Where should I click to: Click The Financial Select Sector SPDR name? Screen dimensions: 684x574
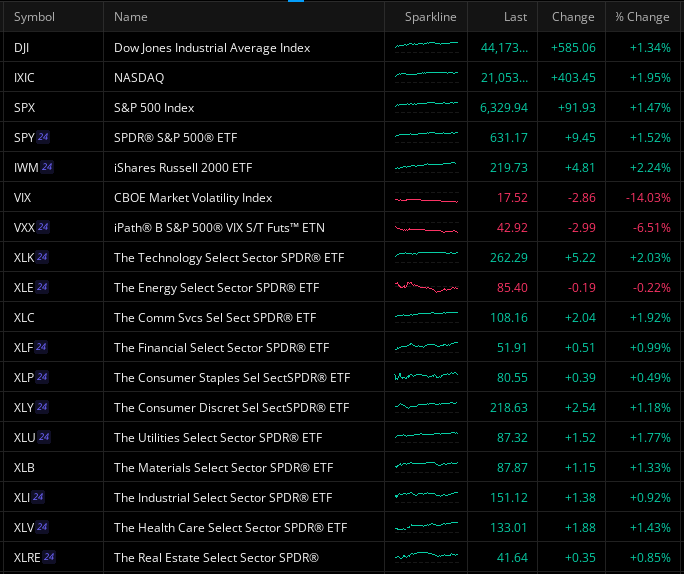[221, 348]
